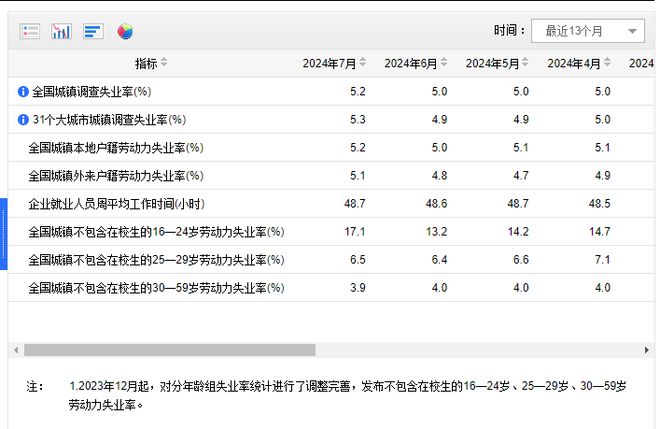Click the left arrow of horizontal scrollbar
The width and height of the screenshot is (660, 429).
pos(16,350)
